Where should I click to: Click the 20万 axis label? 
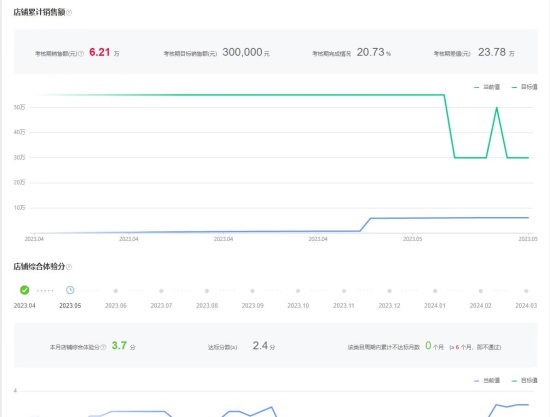(20, 182)
